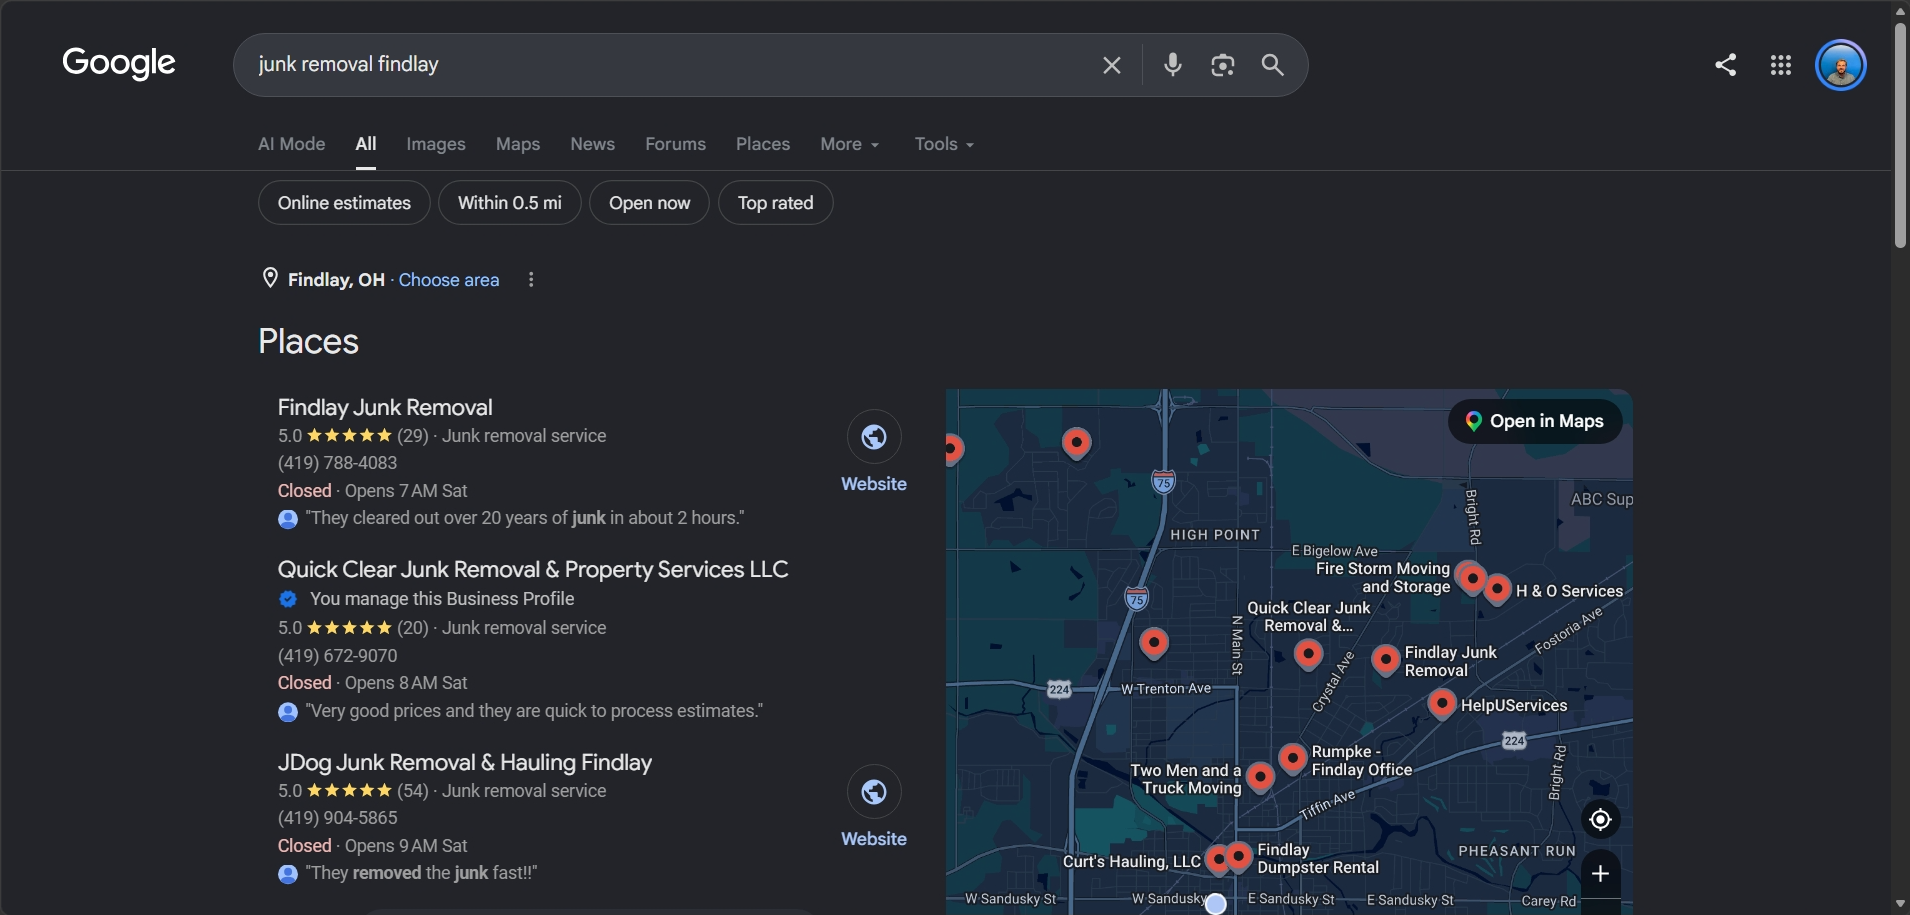Viewport: 1910px width, 915px height.
Task: Click the Curt's Hauling, LLC map pin
Action: (x=1217, y=859)
